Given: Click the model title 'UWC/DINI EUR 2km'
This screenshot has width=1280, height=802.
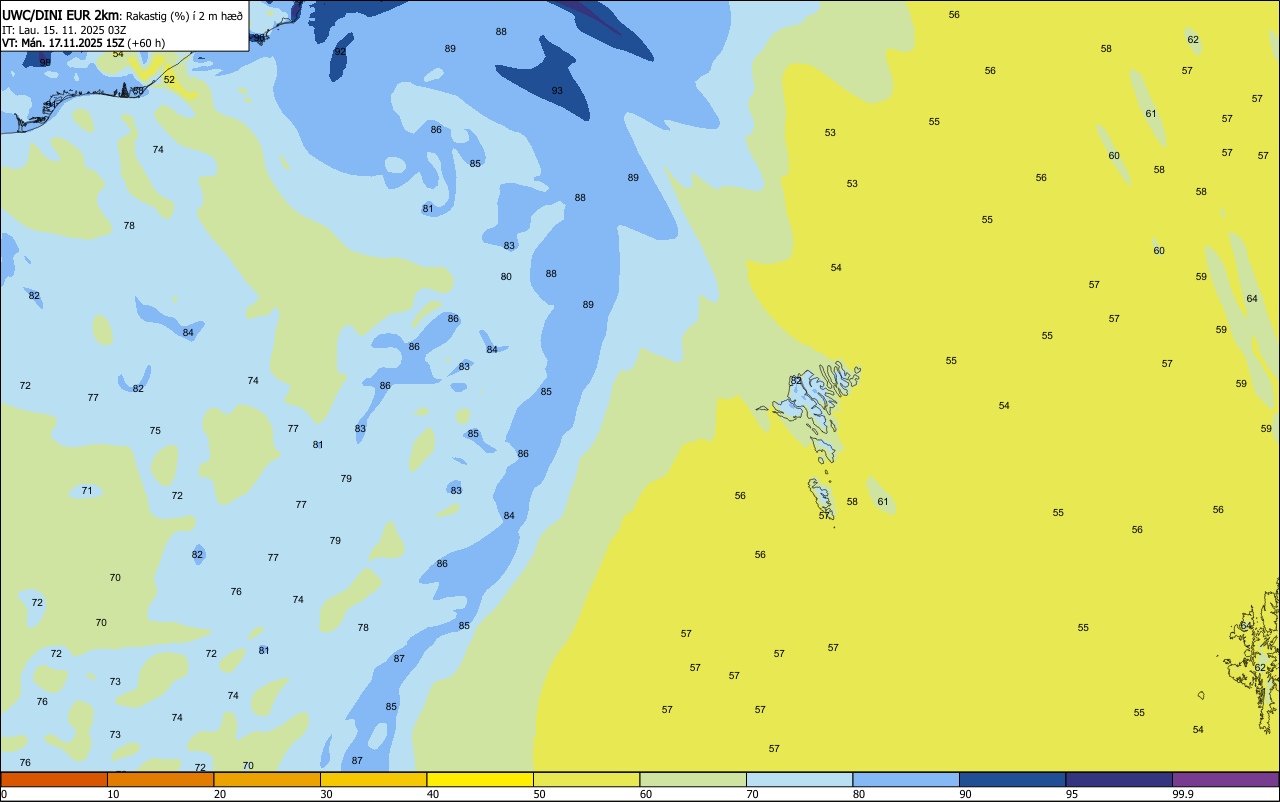Looking at the screenshot, I should [61, 14].
